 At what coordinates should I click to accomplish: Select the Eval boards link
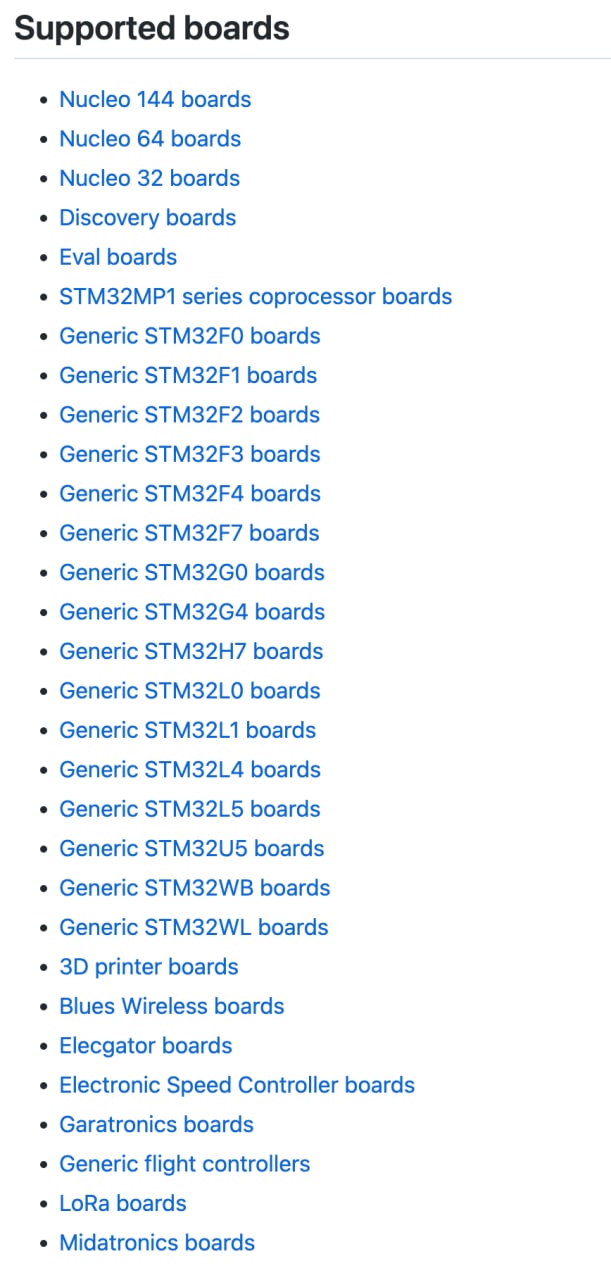click(118, 257)
